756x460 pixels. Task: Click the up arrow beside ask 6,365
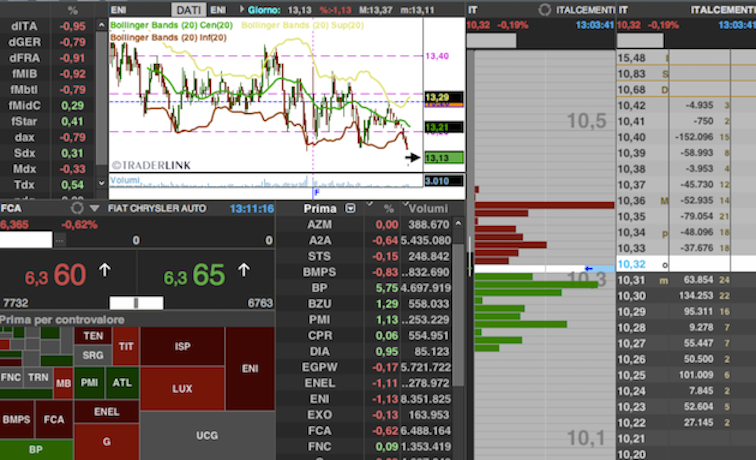click(x=244, y=270)
